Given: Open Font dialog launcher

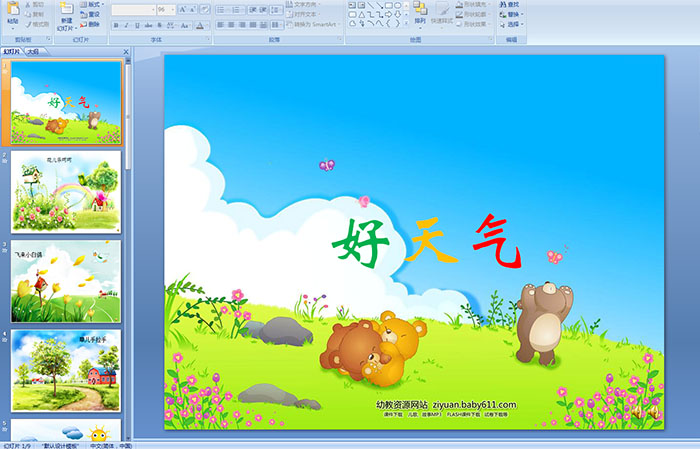Looking at the screenshot, I should [x=208, y=39].
